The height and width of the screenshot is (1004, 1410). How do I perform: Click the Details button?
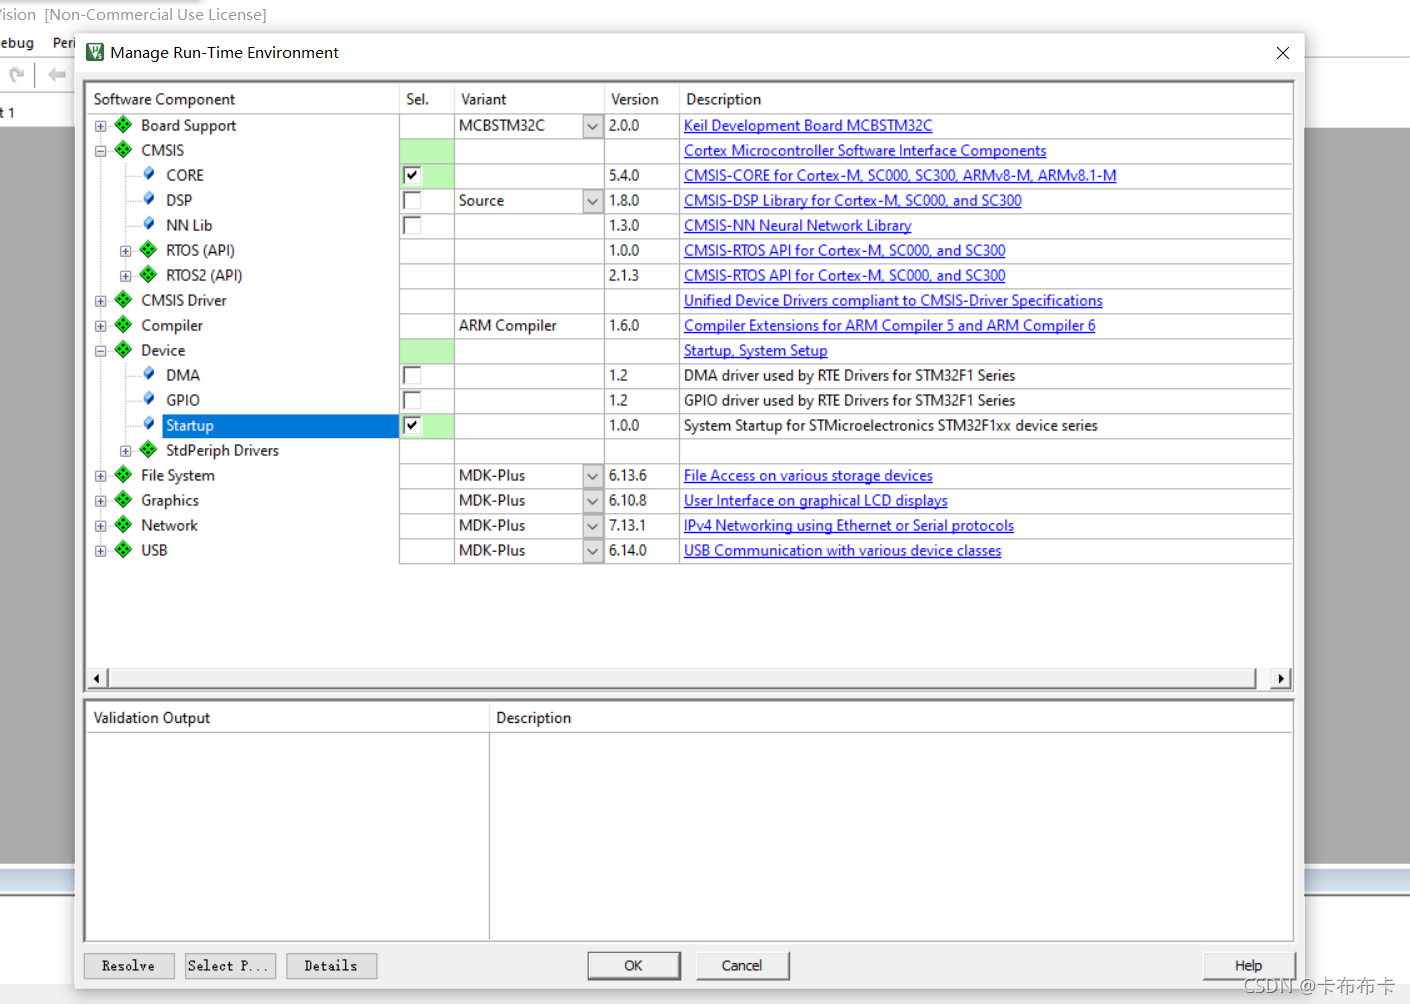[x=331, y=966]
